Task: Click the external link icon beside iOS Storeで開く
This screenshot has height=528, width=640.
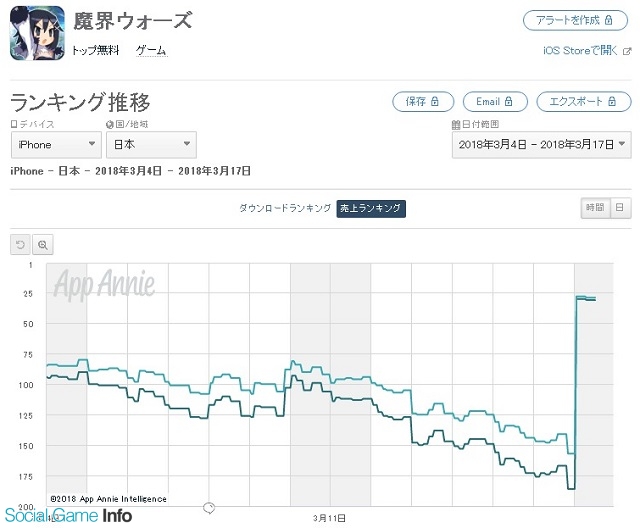Action: pyautogui.click(x=627, y=51)
